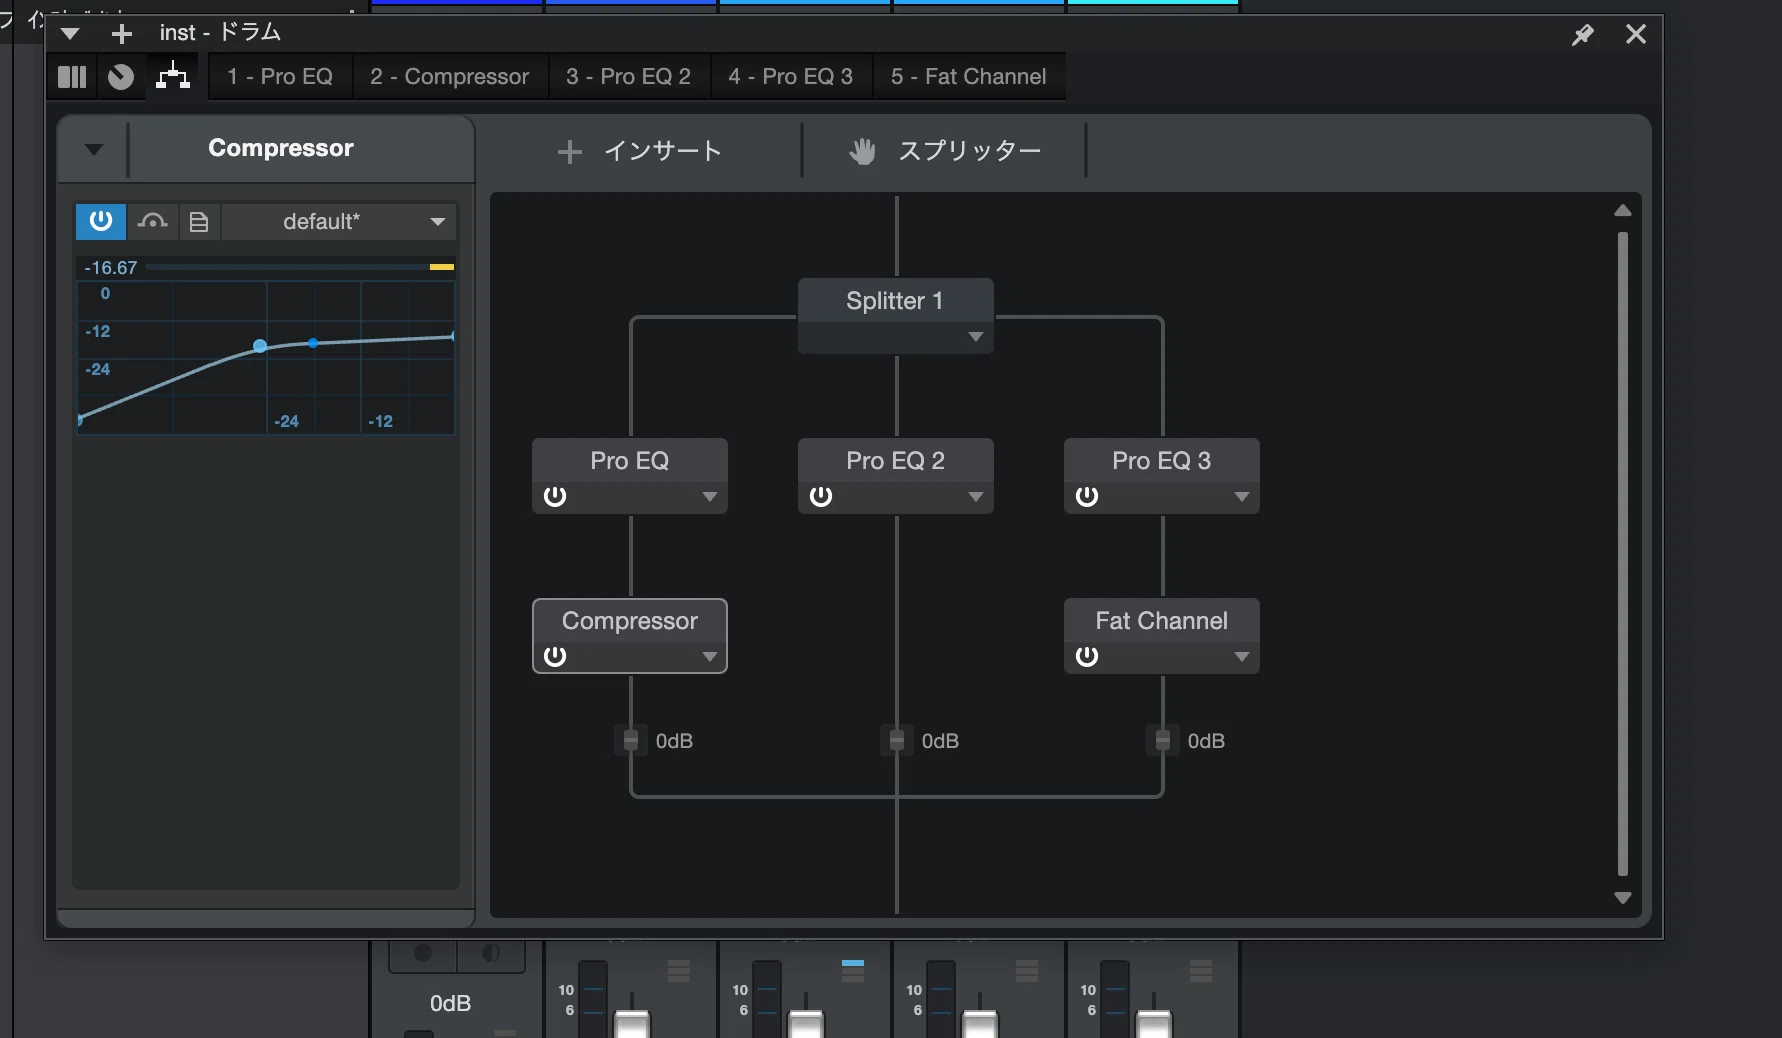
Task: Open the Pro EQ 3 node dropdown arrow
Action: (x=1242, y=497)
